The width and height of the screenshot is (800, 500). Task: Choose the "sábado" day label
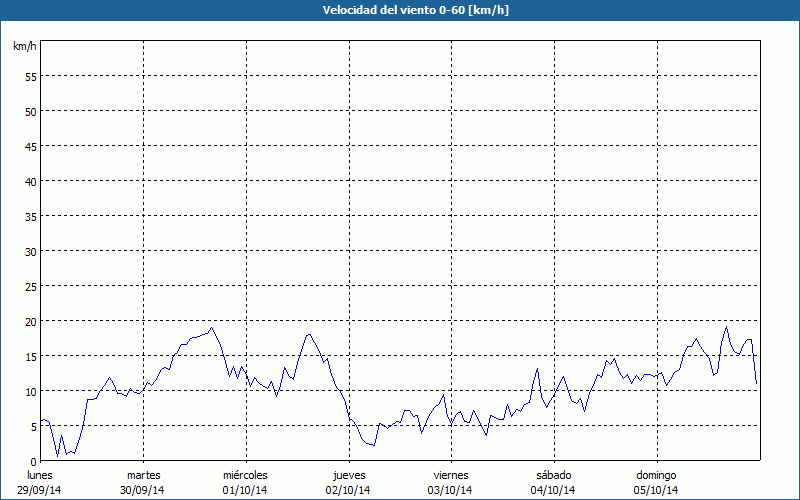554,474
